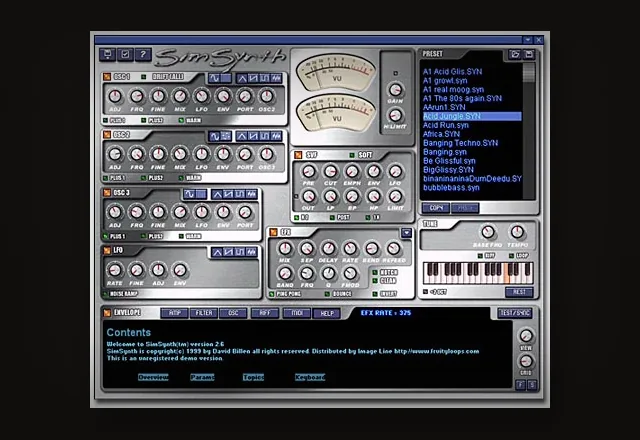
Task: Switch to AMP envelope tab
Action: click(x=175, y=313)
